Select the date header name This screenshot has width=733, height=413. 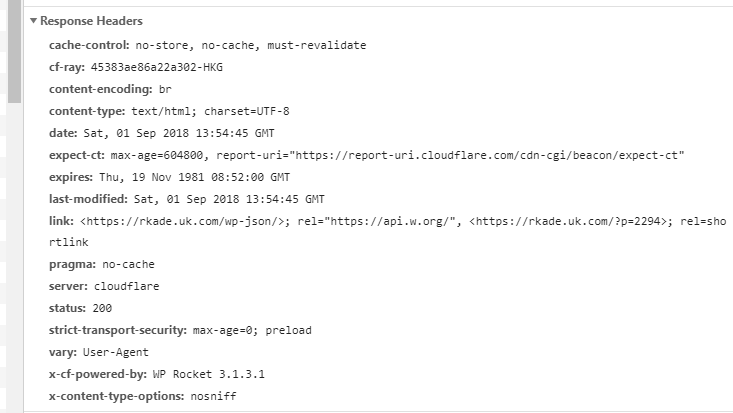(x=62, y=133)
